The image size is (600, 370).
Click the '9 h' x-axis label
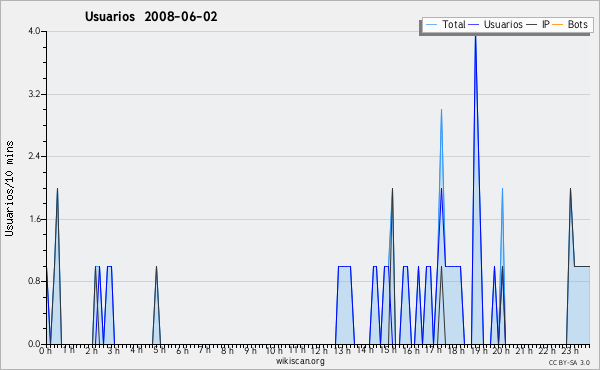[x=251, y=351]
